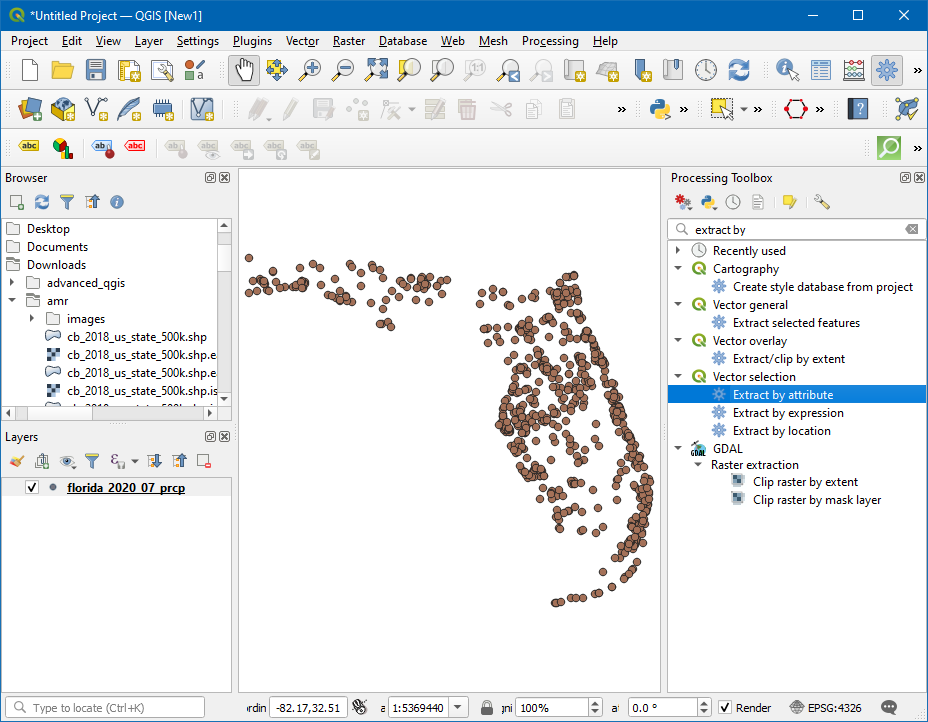Screen dimensions: 928x722
Task: Click the Identify Features tool
Action: pos(788,70)
